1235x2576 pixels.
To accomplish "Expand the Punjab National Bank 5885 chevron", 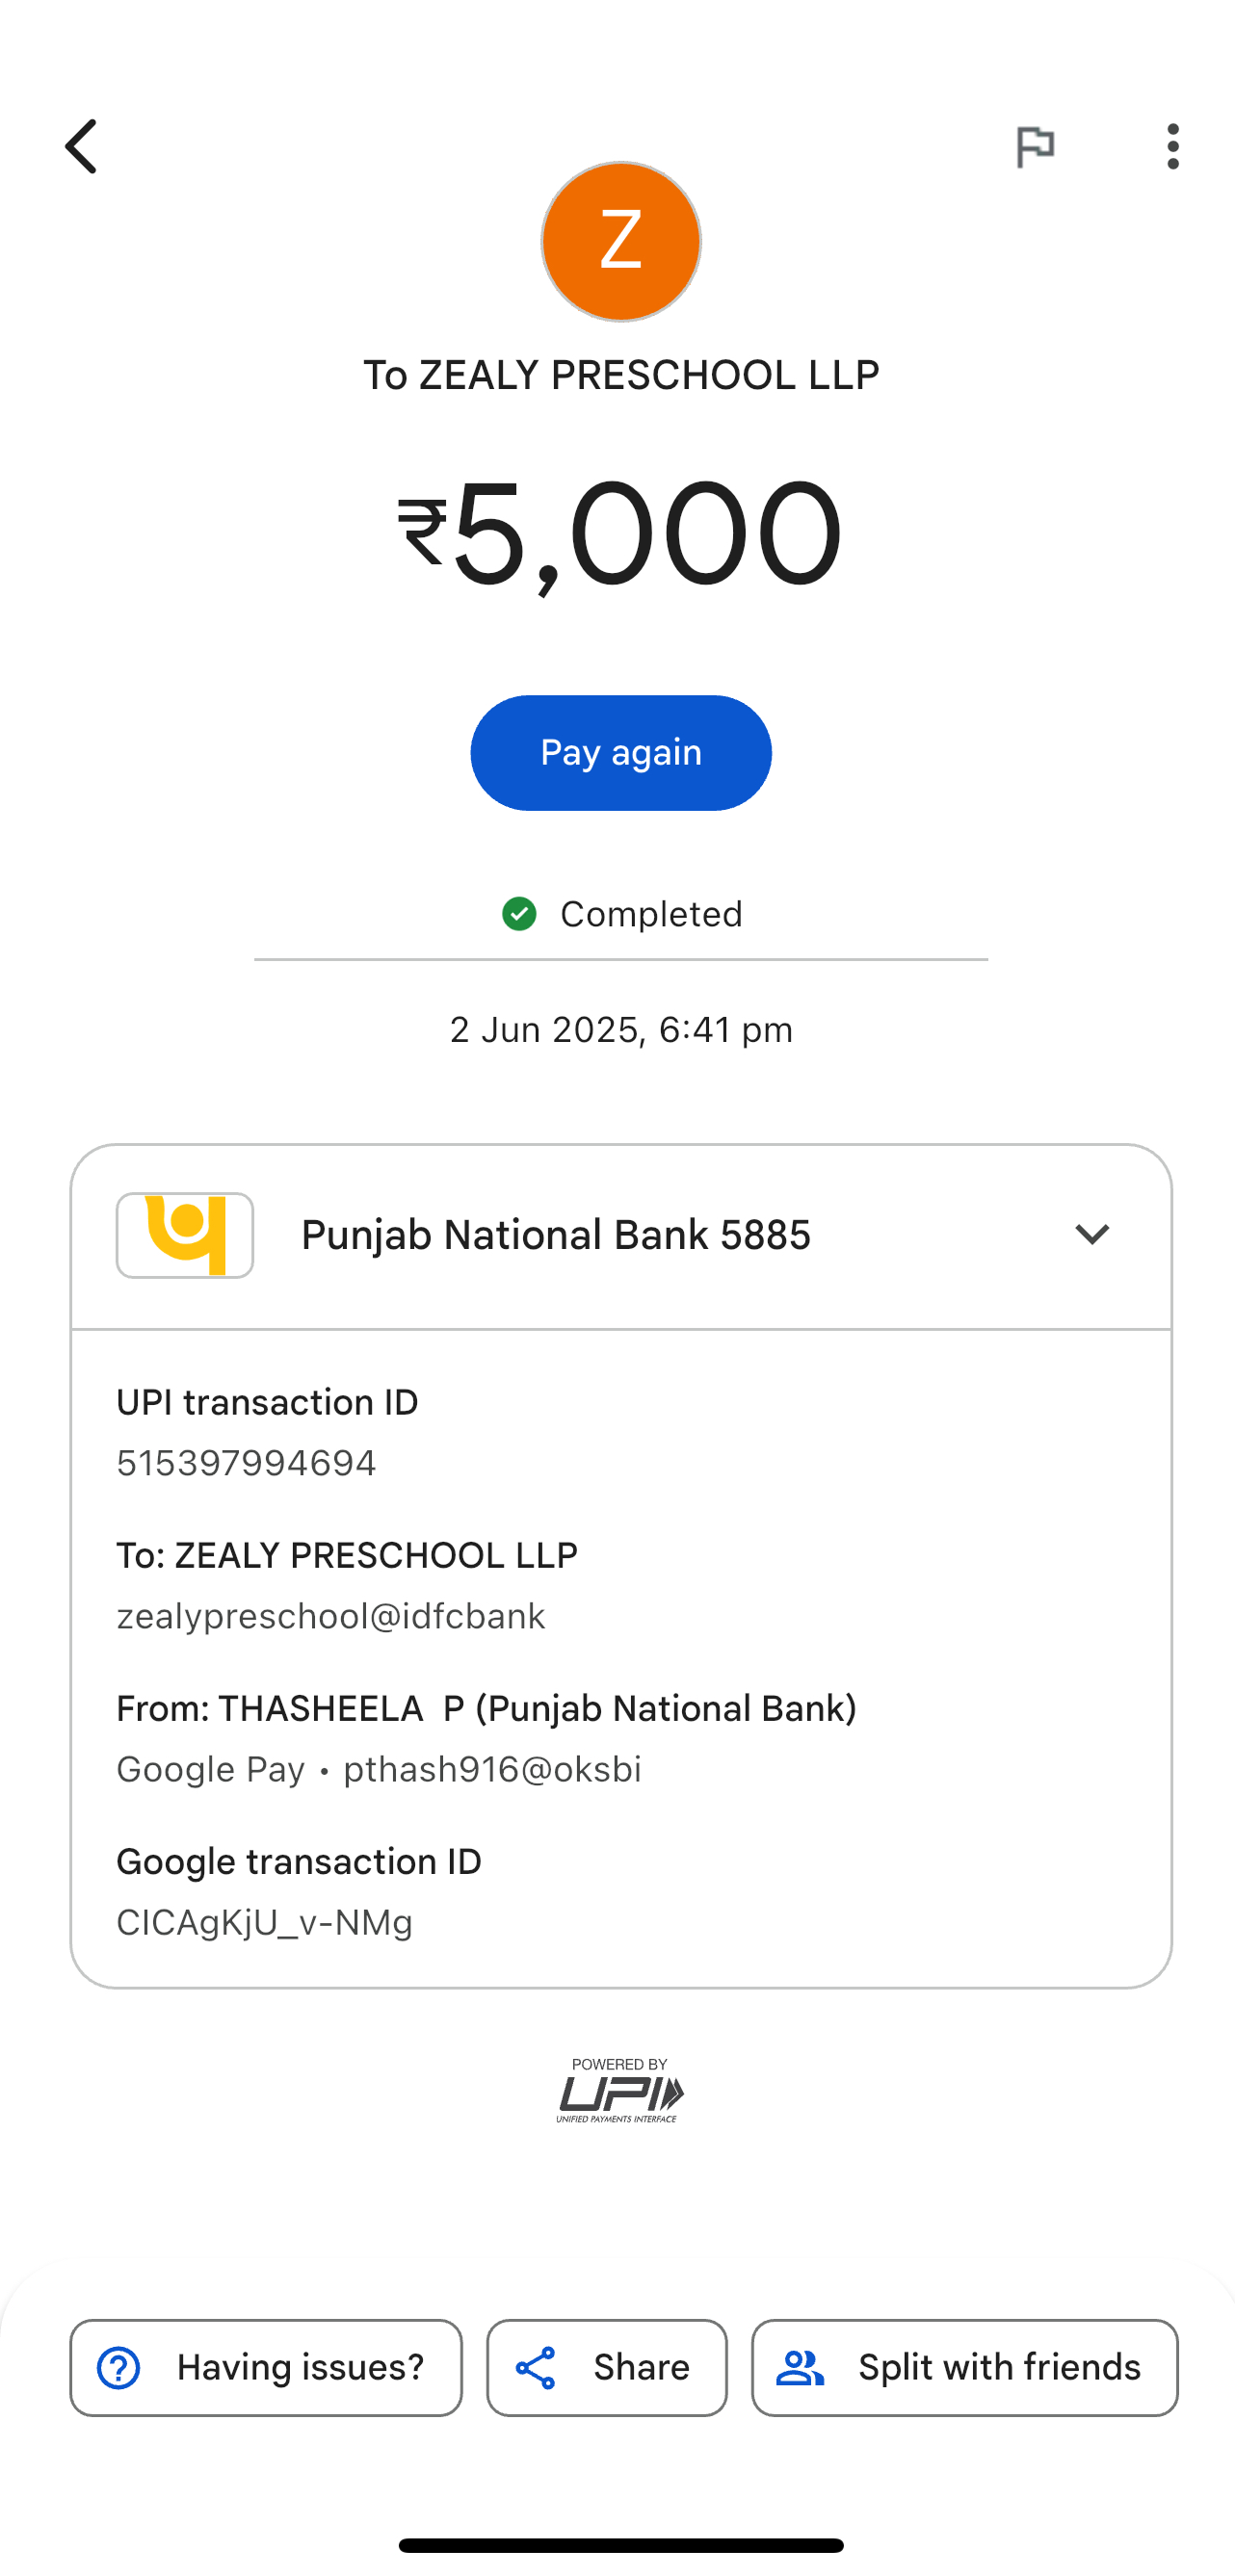I will (x=1091, y=1235).
